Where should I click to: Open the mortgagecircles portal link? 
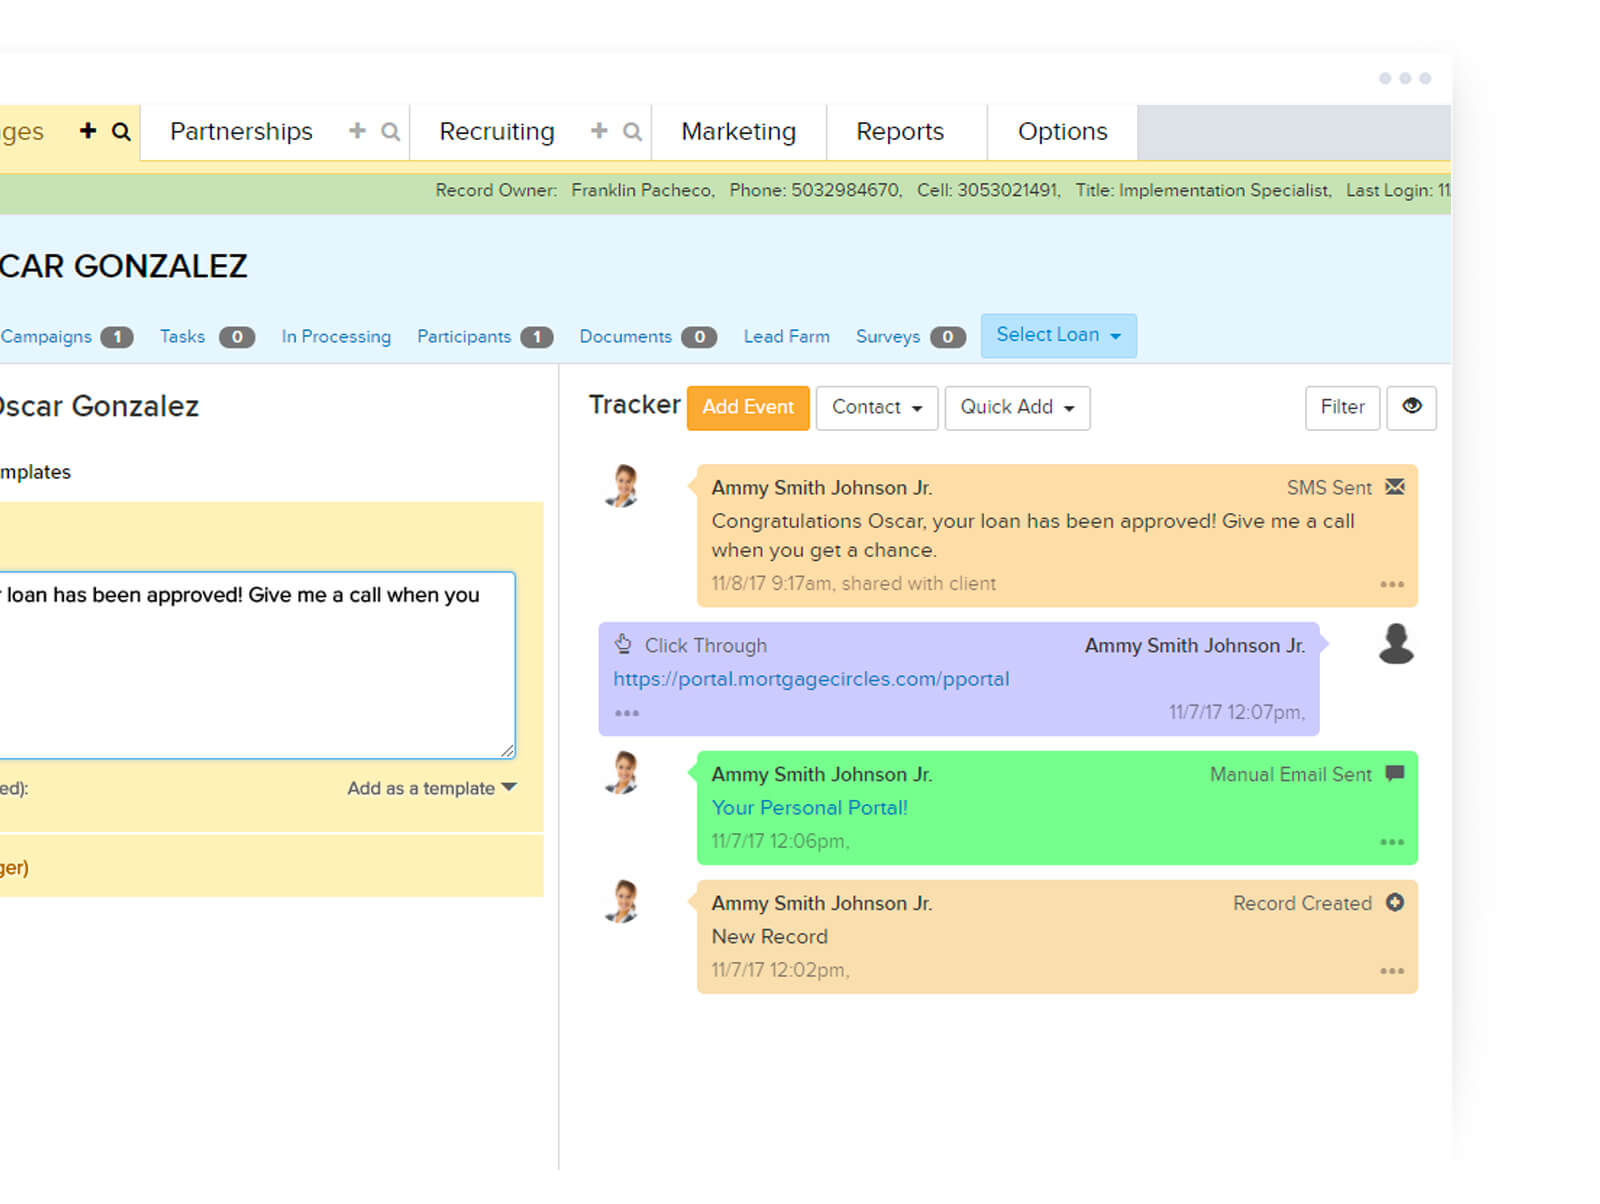click(811, 679)
